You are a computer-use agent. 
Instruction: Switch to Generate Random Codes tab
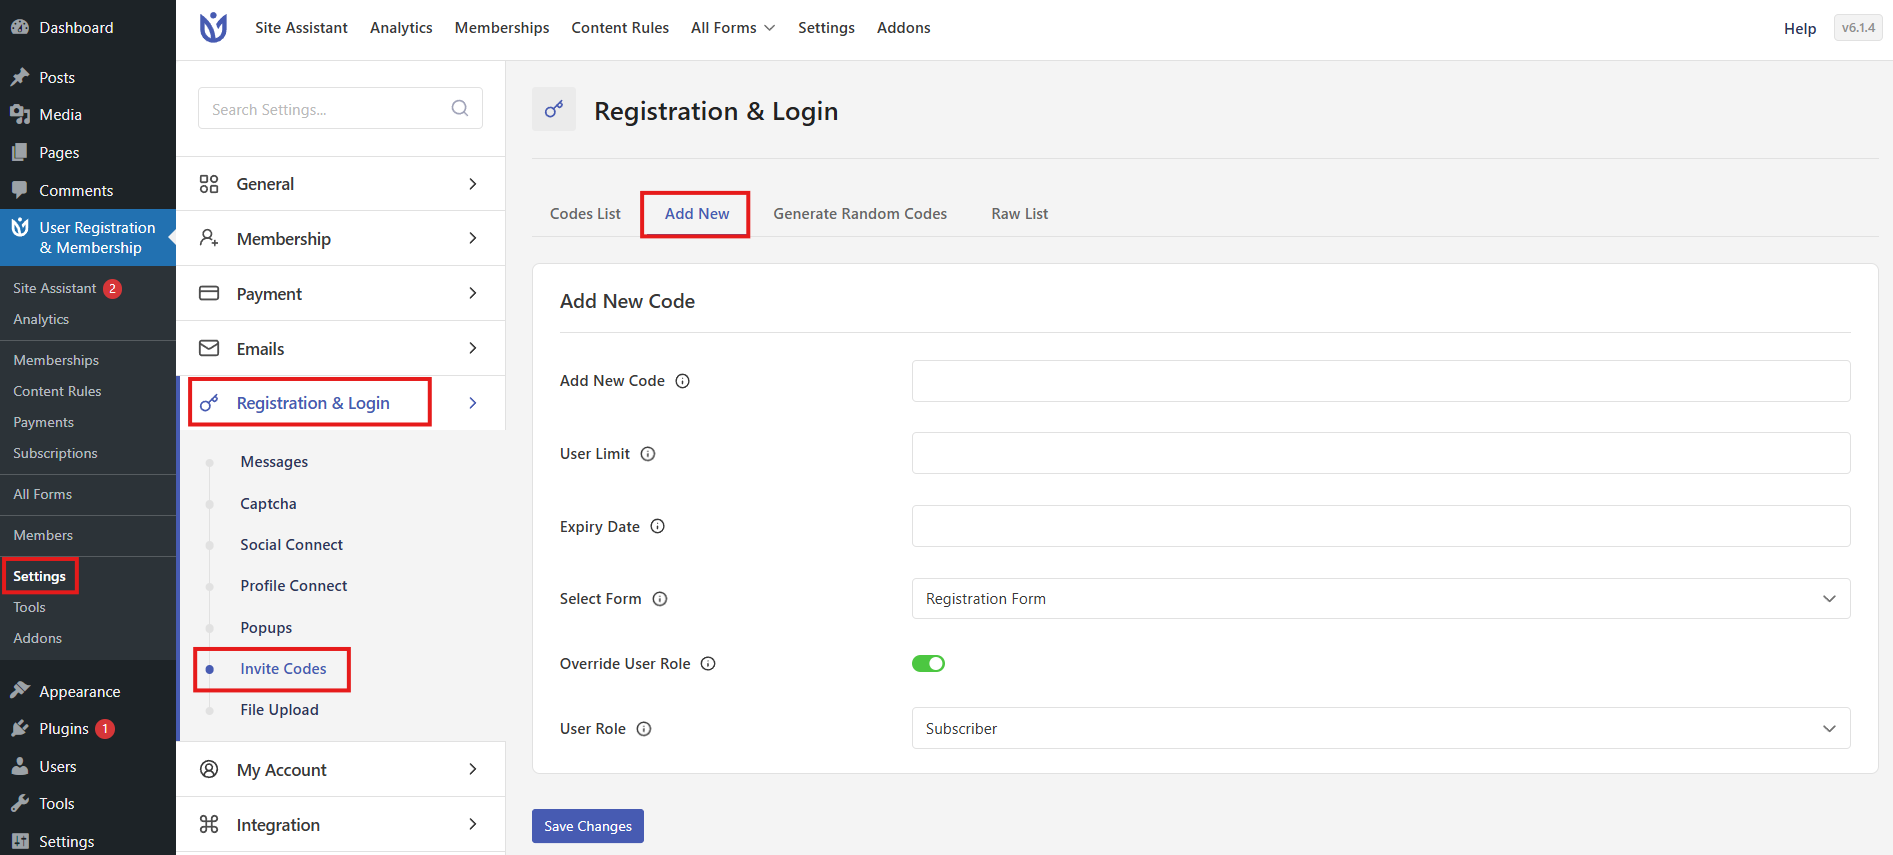coord(860,214)
